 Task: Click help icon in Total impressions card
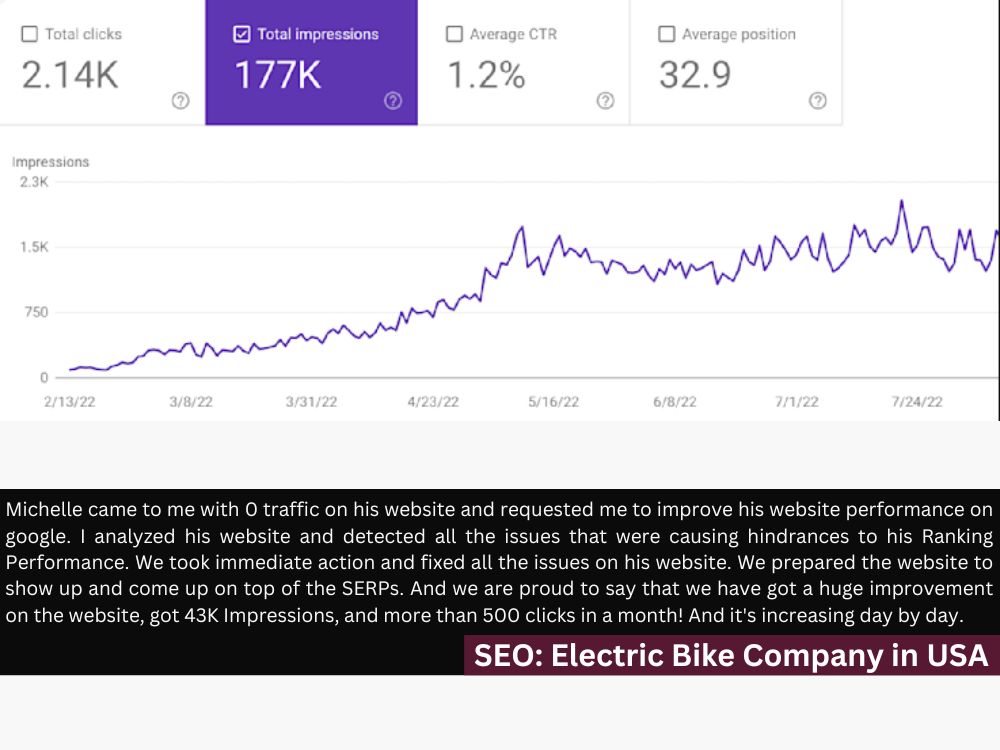[393, 101]
